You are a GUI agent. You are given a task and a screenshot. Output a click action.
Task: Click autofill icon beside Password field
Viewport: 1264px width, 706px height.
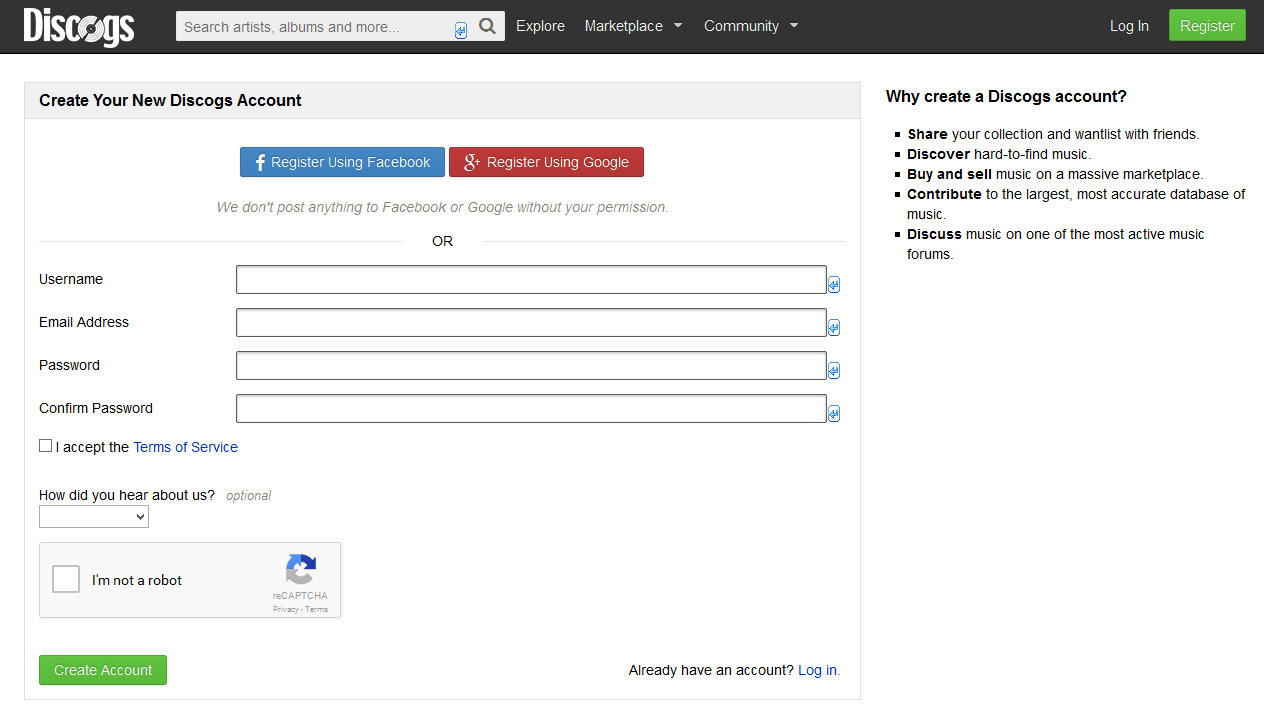[x=834, y=371]
